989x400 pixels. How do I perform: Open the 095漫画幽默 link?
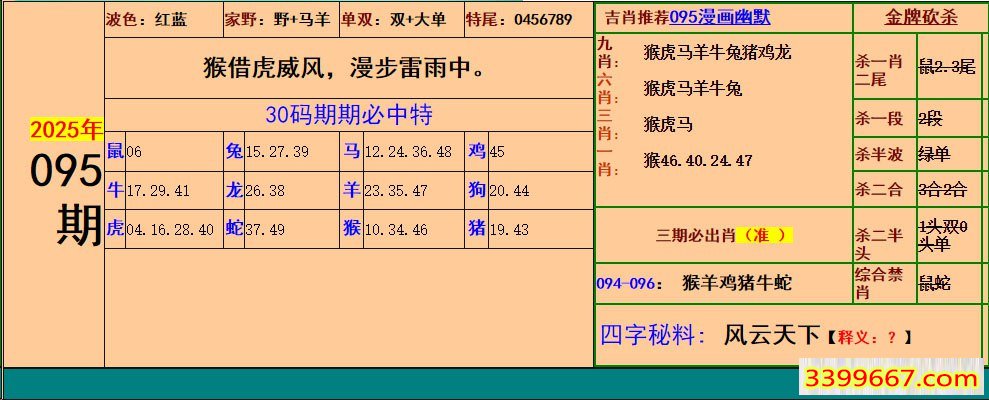click(734, 18)
